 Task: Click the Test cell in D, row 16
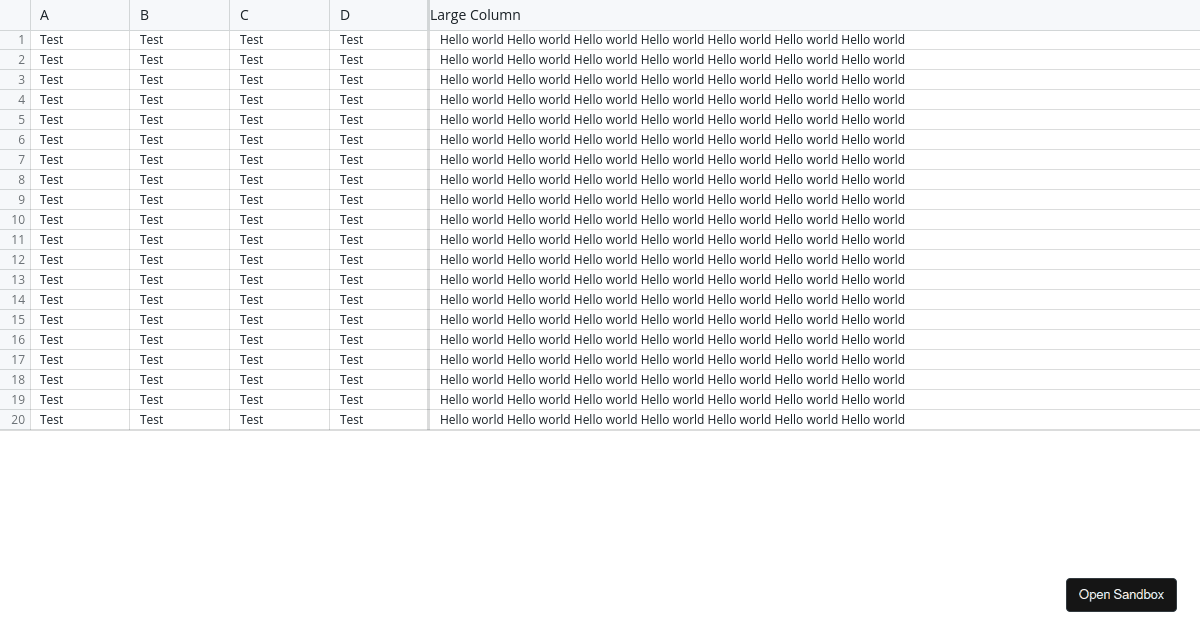pos(379,340)
